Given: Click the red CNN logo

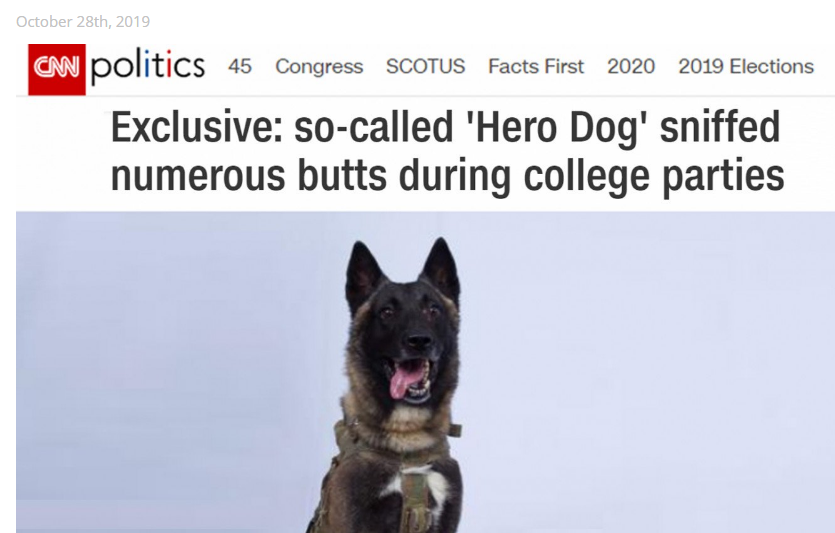Looking at the screenshot, I should point(56,69).
